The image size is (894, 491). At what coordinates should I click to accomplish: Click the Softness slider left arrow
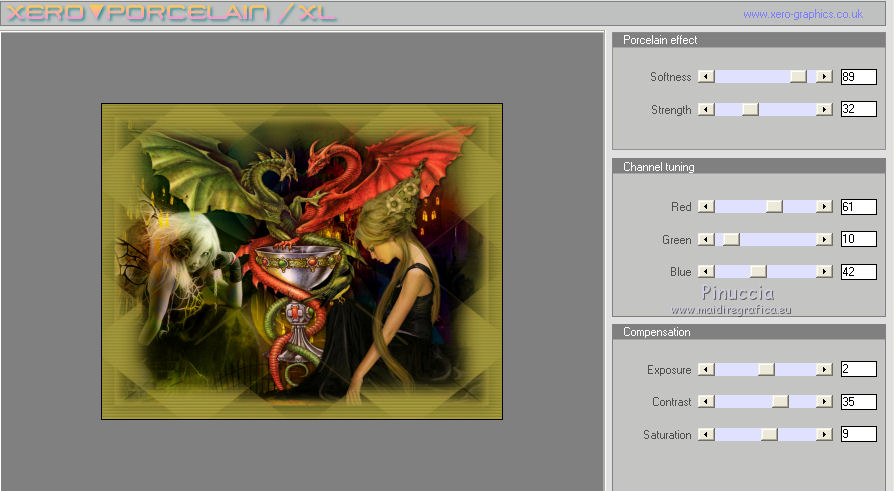[706, 76]
